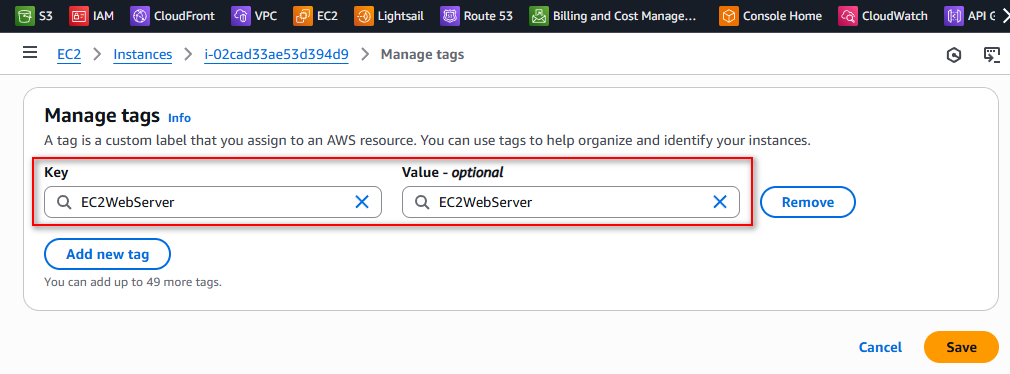Click the Add new tag button
The image size is (1010, 374).
108,254
